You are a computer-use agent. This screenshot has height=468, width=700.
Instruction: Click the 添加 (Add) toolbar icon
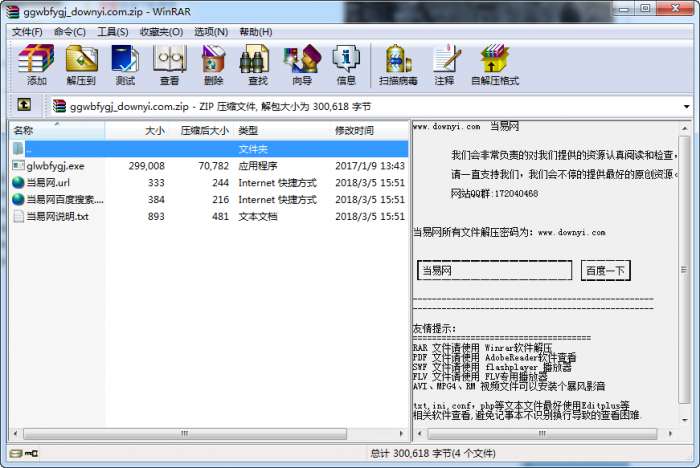(36, 65)
